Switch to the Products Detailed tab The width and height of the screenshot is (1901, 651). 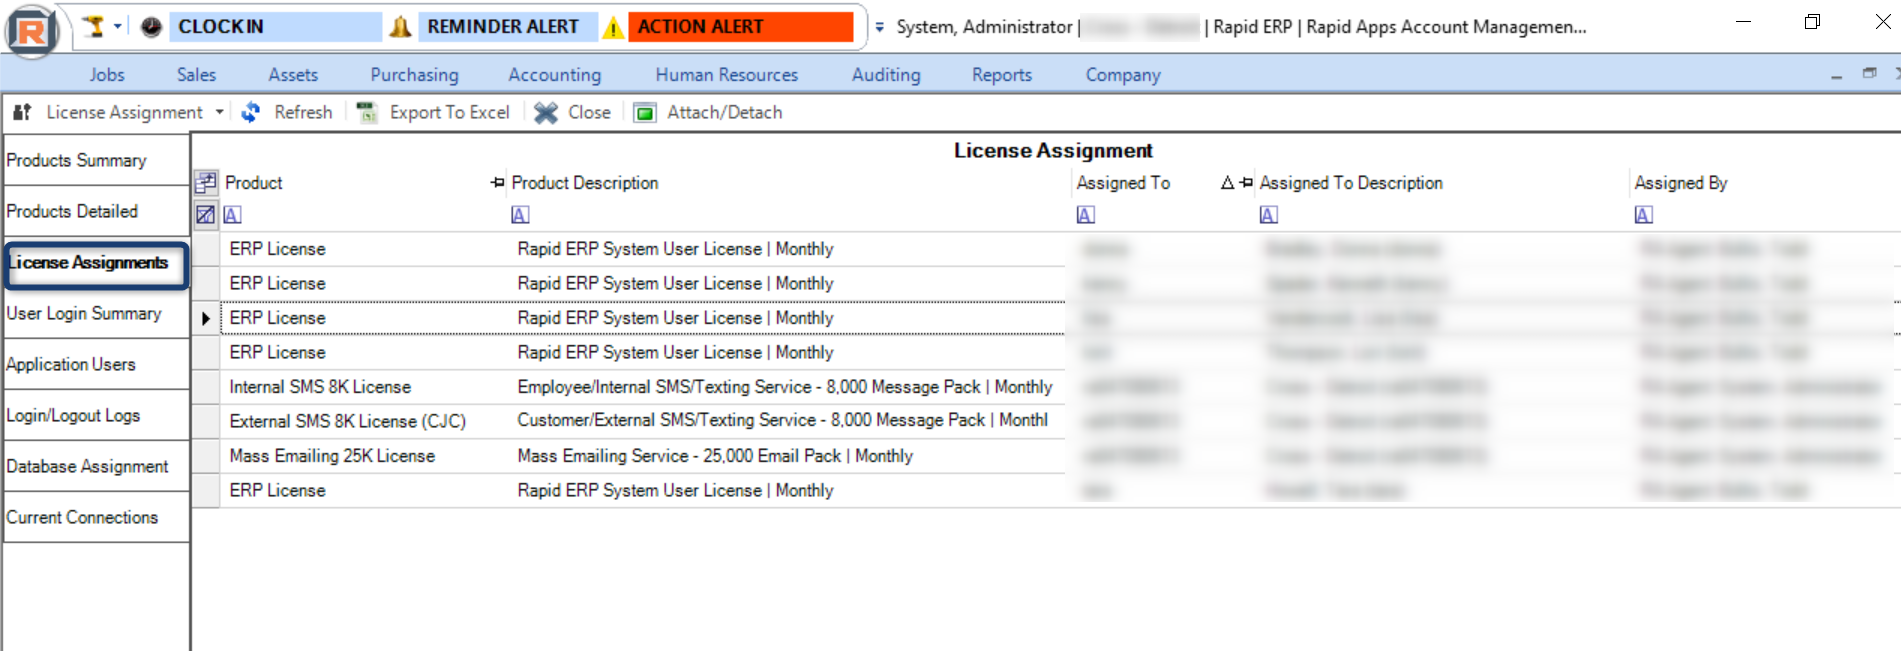pyautogui.click(x=96, y=211)
